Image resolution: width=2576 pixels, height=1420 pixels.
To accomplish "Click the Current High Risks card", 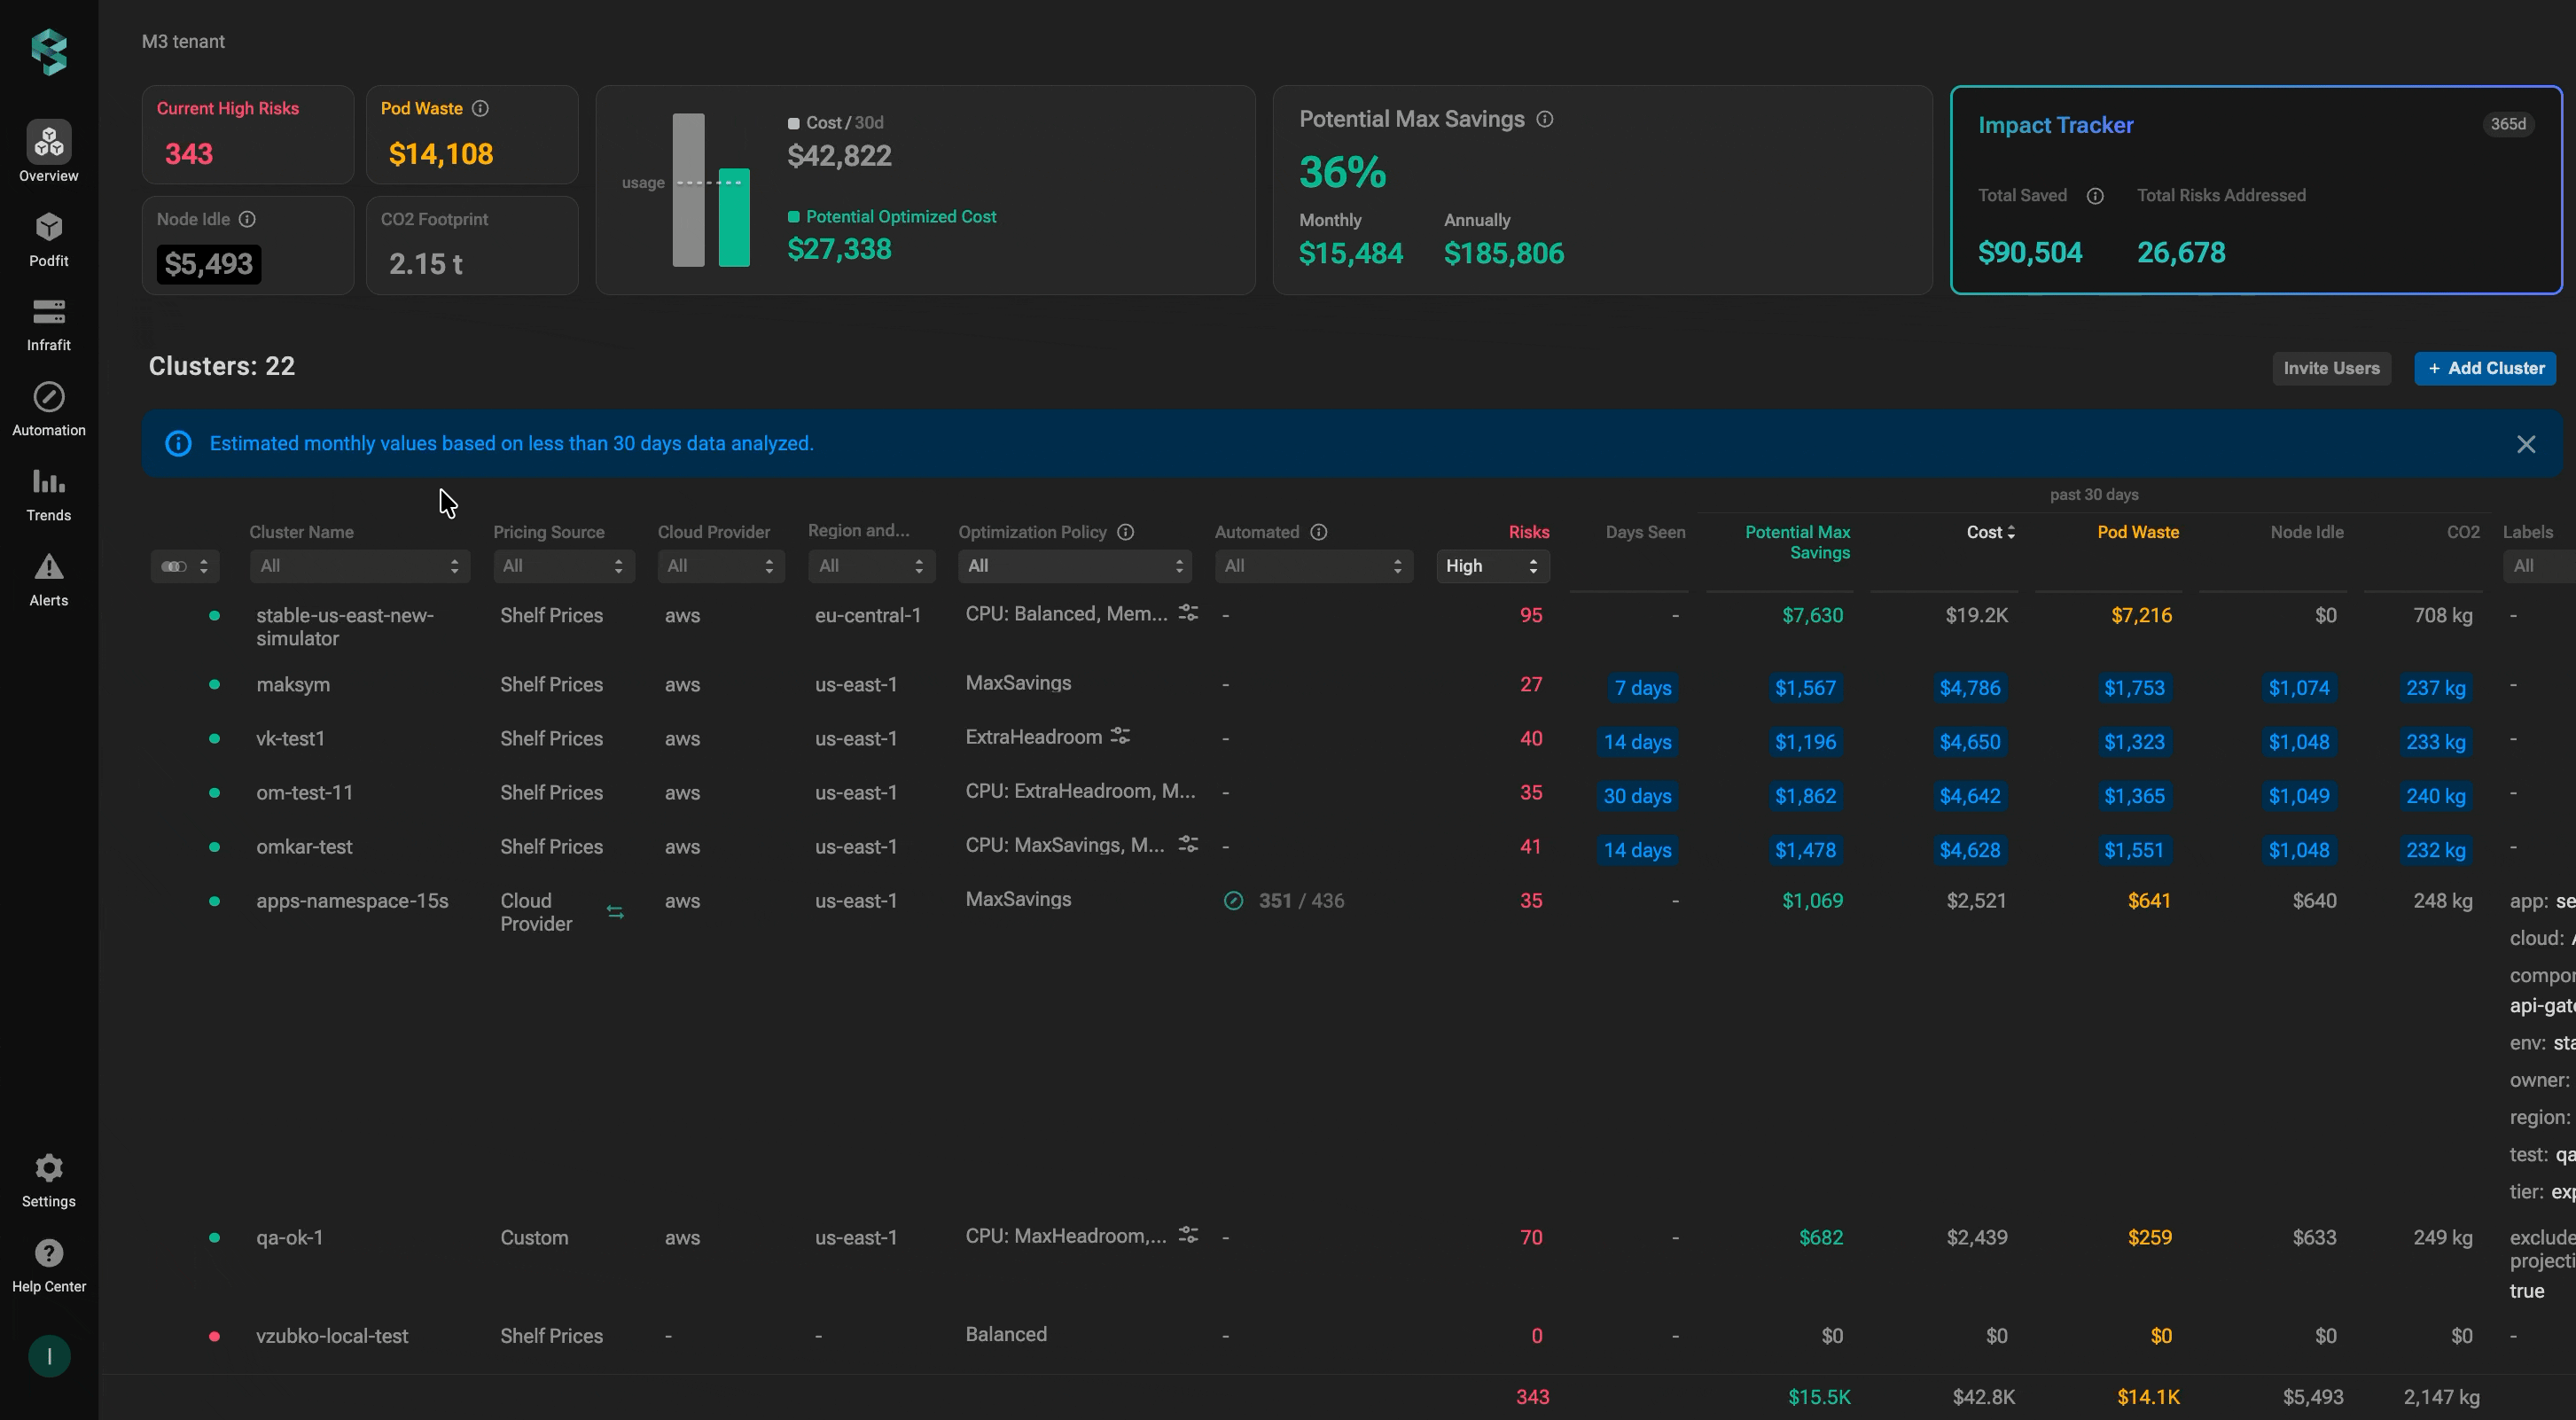I will pyautogui.click(x=248, y=134).
